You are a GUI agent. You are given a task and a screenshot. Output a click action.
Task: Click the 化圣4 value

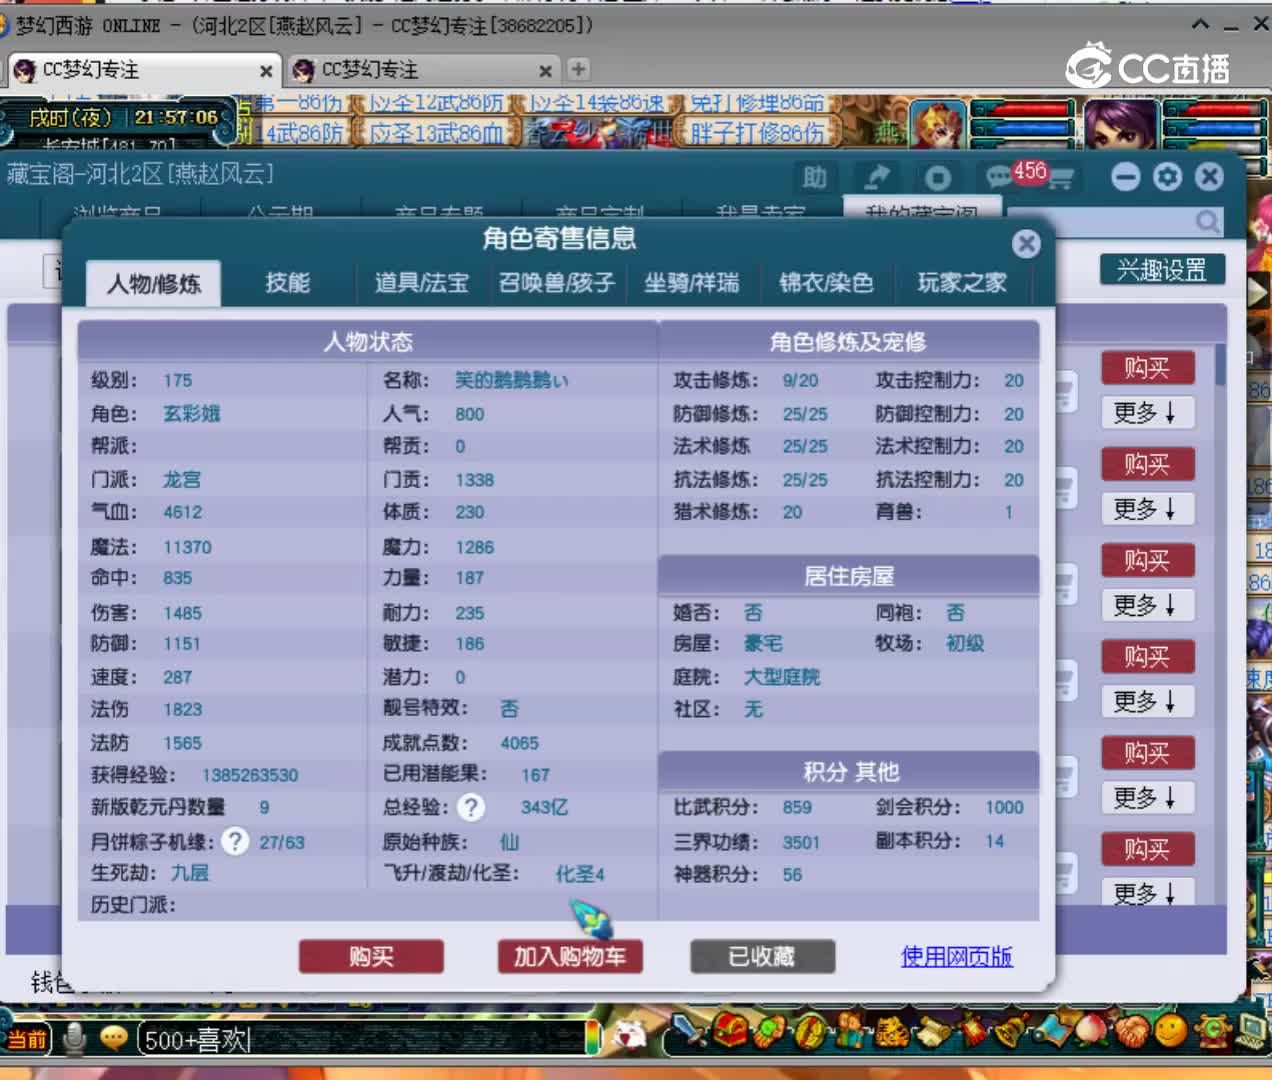pos(580,874)
